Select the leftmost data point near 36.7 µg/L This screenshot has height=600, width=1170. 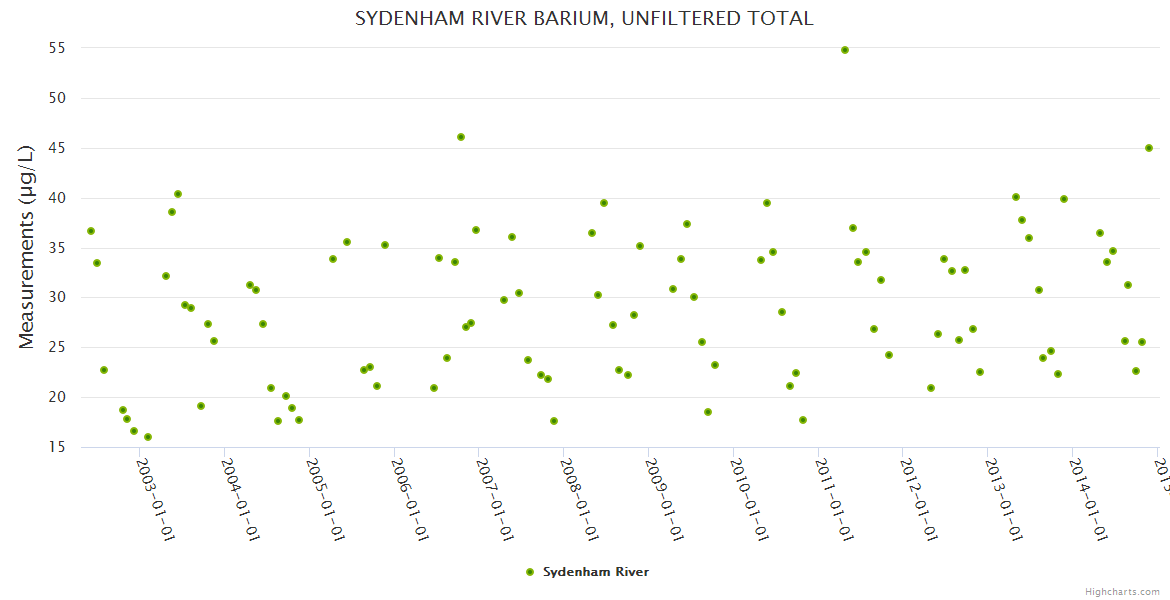click(91, 231)
